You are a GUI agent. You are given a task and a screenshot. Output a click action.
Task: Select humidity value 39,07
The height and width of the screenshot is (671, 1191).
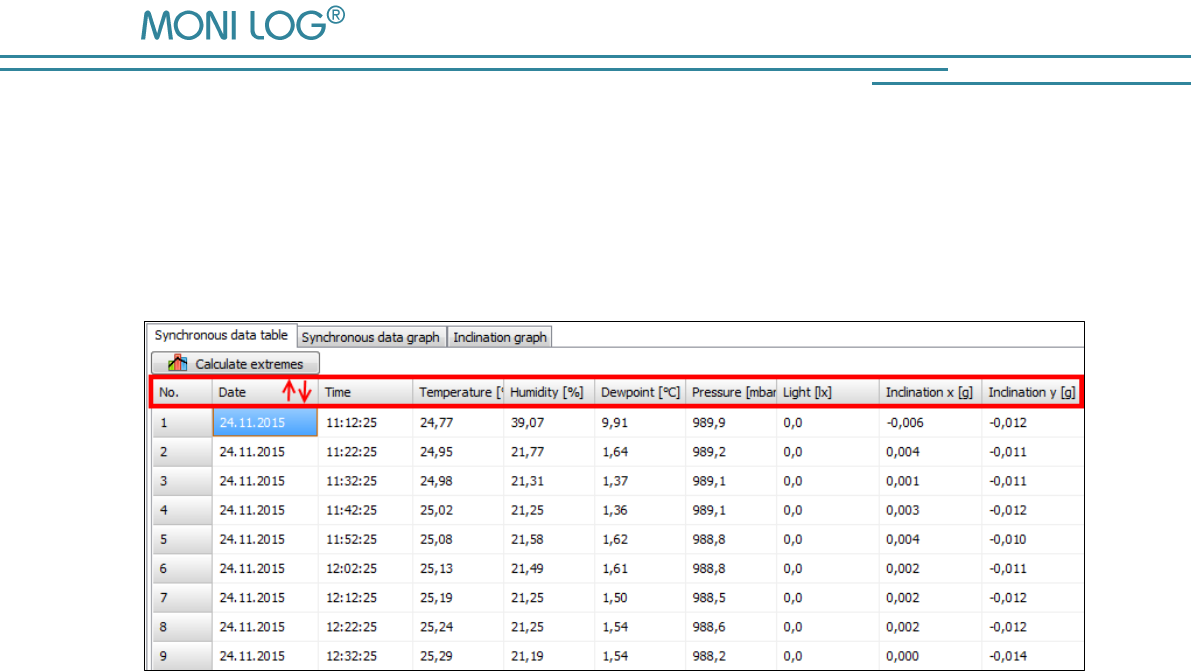[527, 423]
